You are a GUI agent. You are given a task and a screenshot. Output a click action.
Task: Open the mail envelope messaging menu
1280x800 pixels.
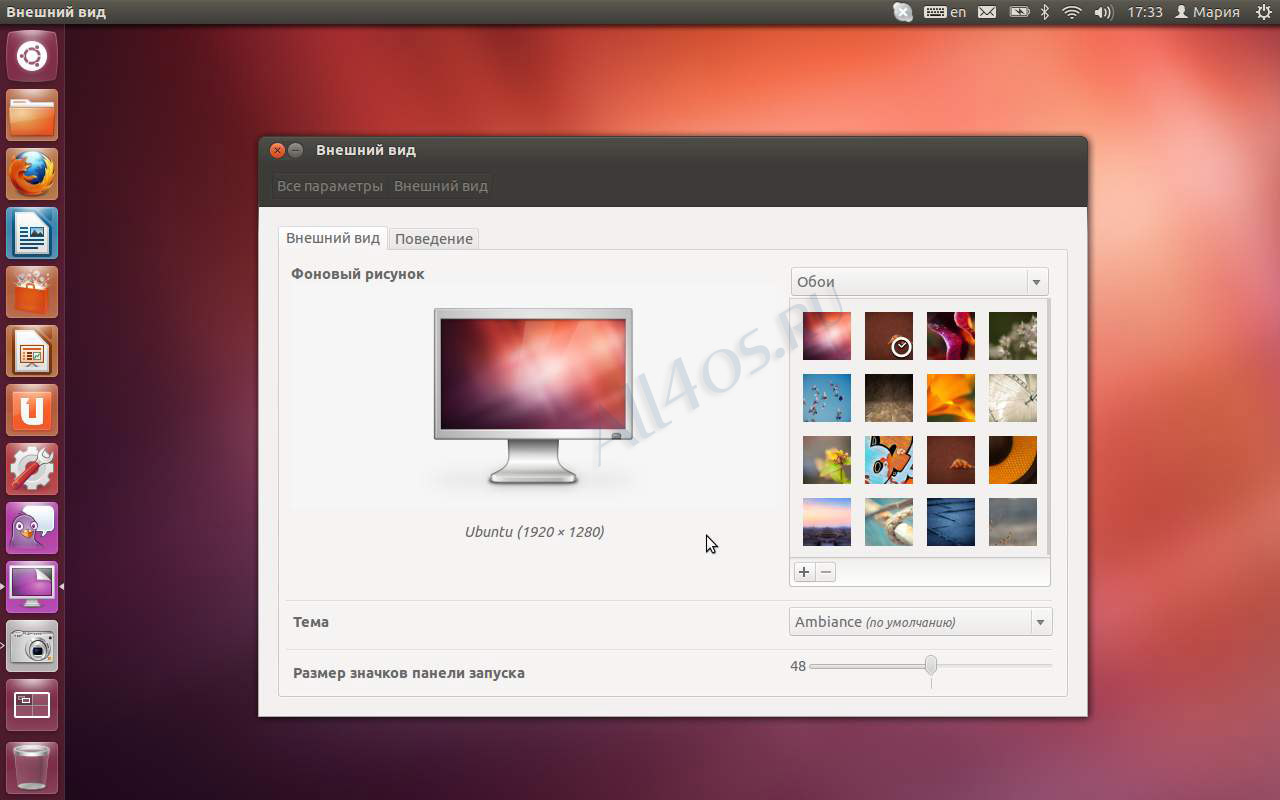987,12
